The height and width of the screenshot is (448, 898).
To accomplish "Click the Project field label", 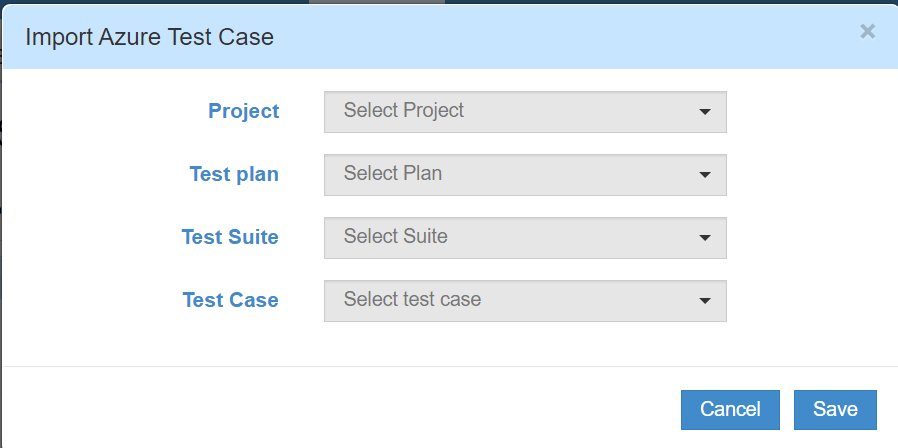I will [x=244, y=112].
